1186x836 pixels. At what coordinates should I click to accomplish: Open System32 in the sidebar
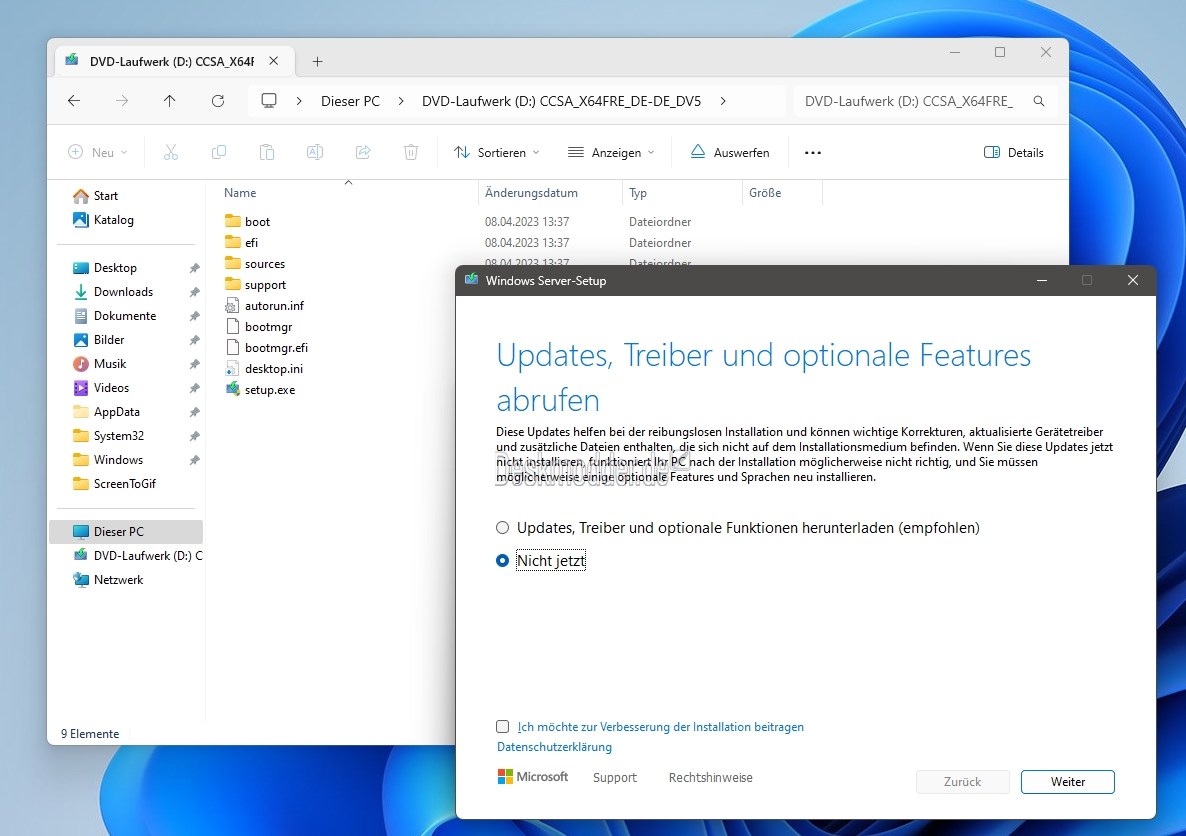coord(108,436)
